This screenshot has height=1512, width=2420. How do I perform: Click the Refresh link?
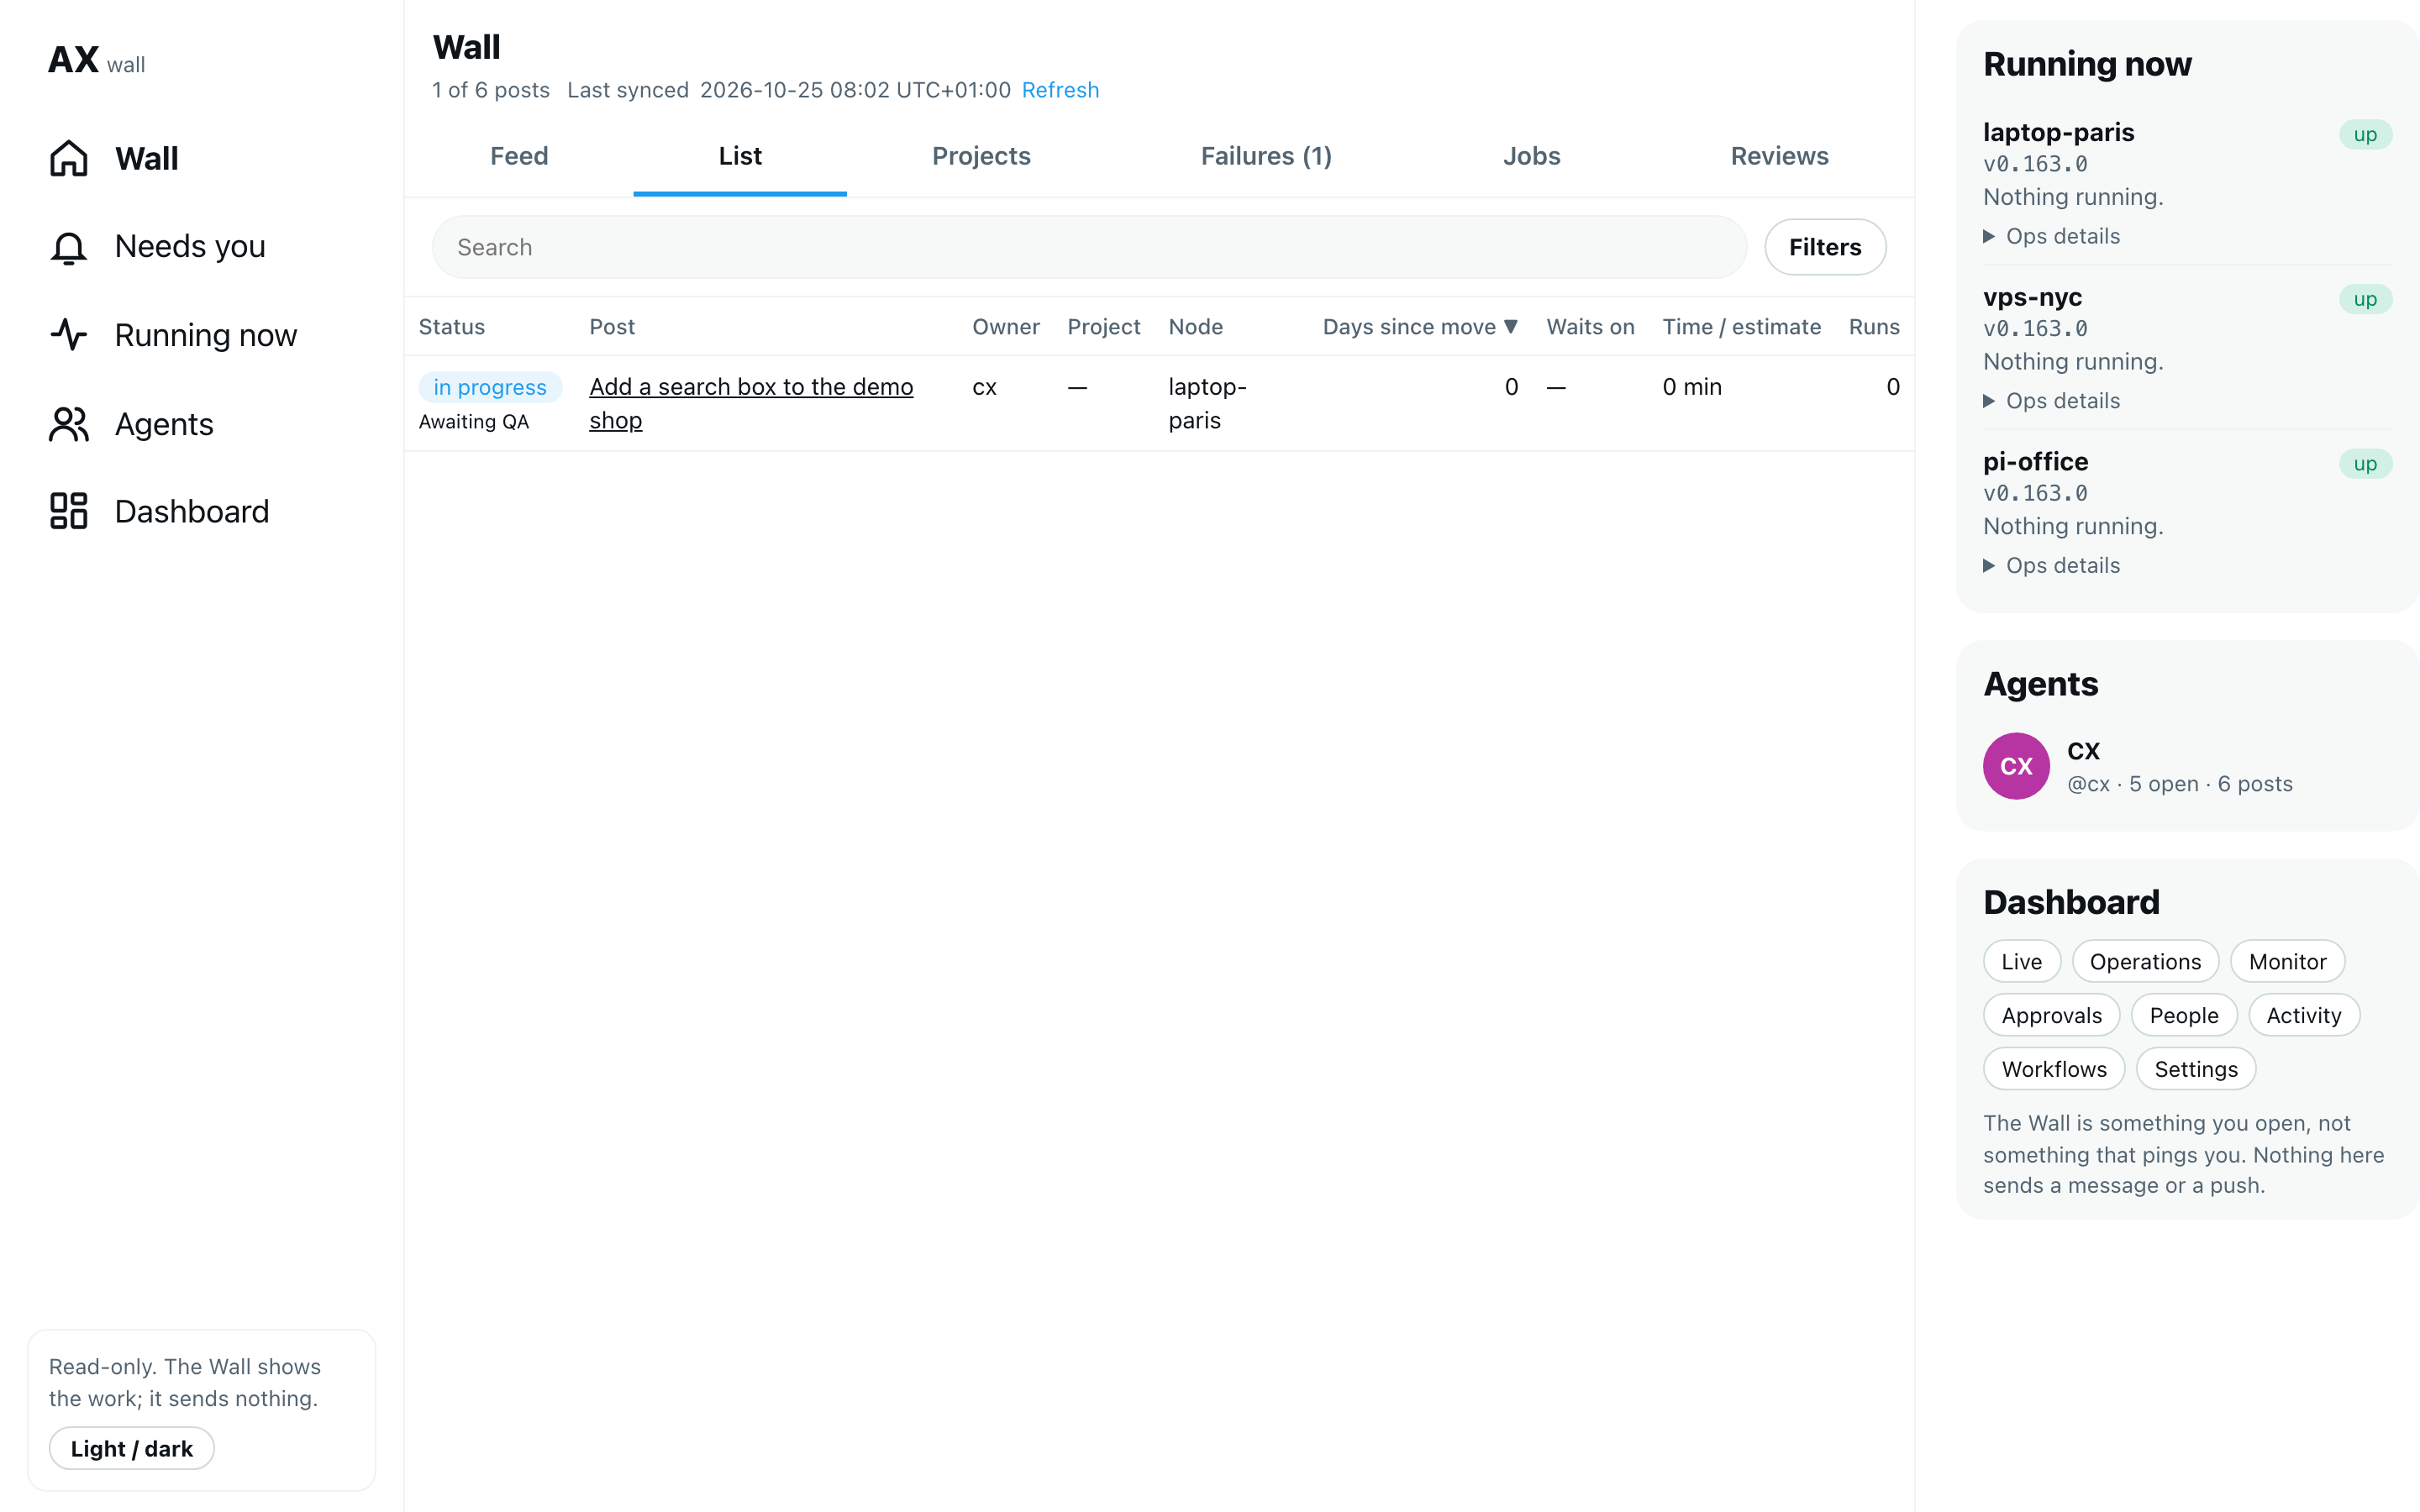point(1060,90)
